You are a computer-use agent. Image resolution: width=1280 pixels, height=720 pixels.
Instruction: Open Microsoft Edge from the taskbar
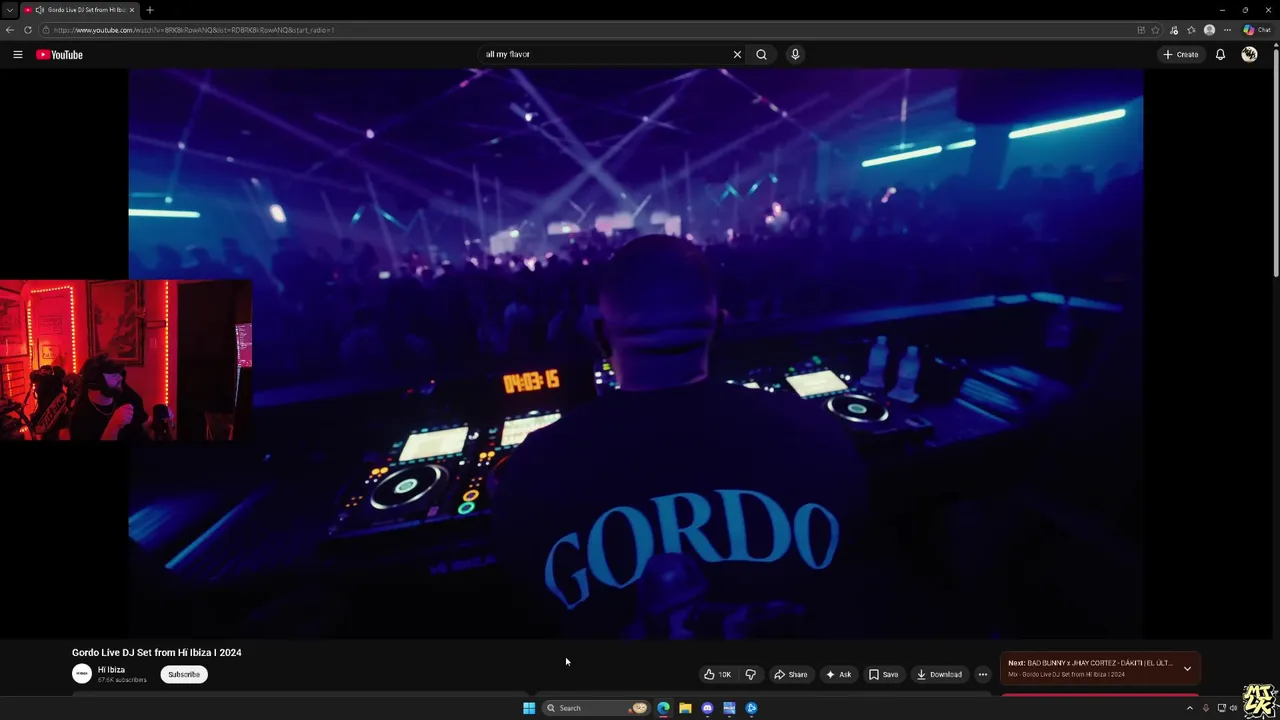click(x=663, y=708)
